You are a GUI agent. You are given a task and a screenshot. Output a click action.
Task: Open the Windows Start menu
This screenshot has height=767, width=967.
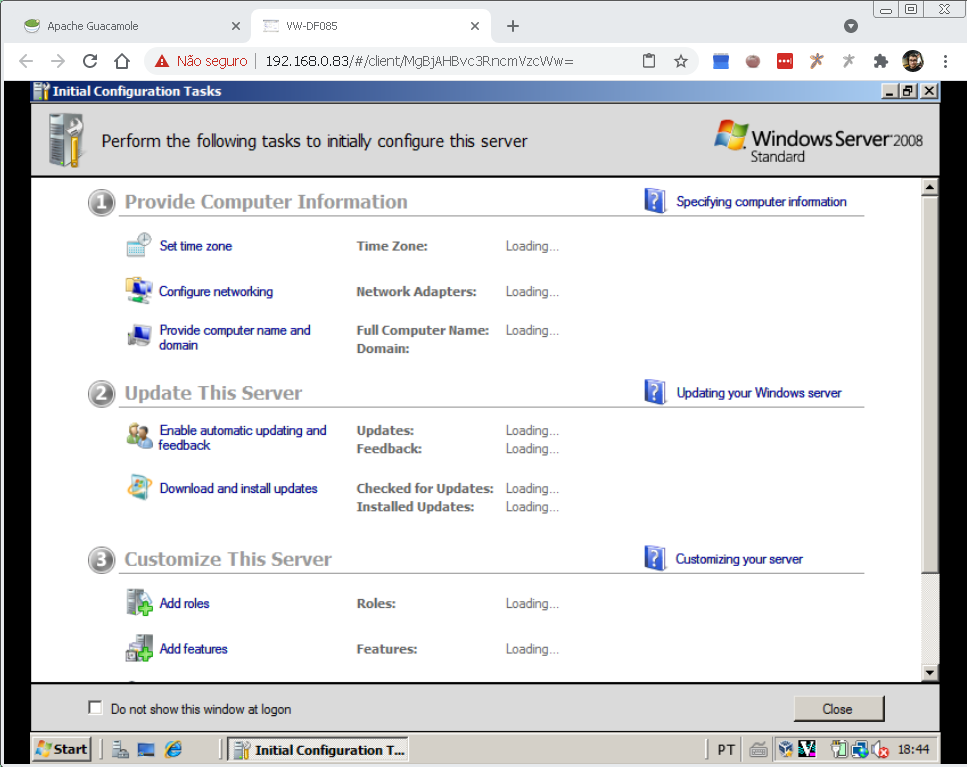[x=62, y=749]
